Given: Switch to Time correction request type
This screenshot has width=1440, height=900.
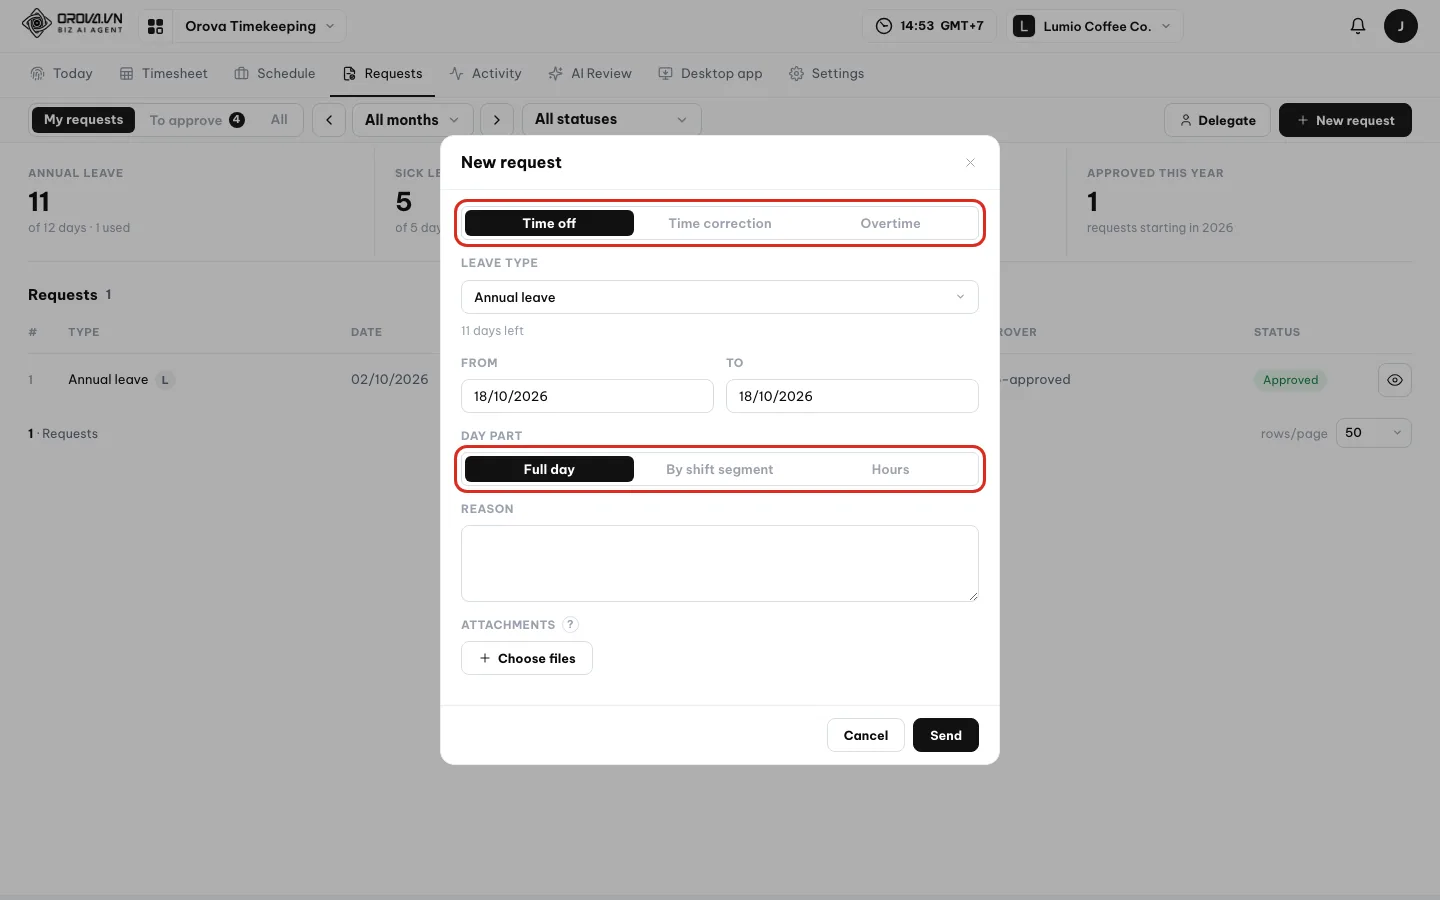Looking at the screenshot, I should (x=720, y=223).
